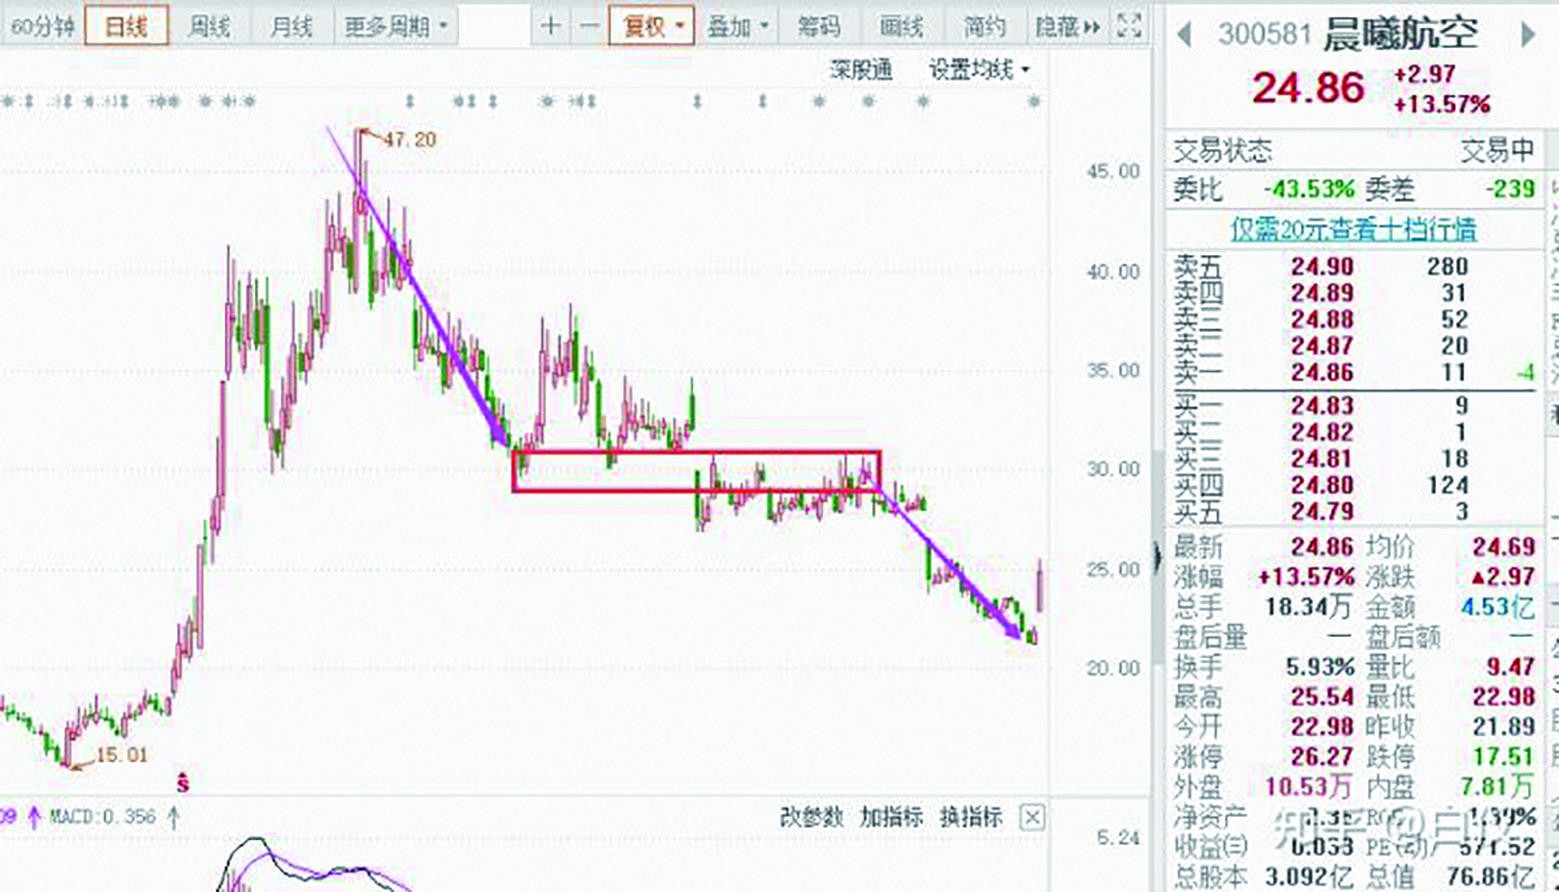
Task: Select the 日线 daily tab
Action: point(127,26)
